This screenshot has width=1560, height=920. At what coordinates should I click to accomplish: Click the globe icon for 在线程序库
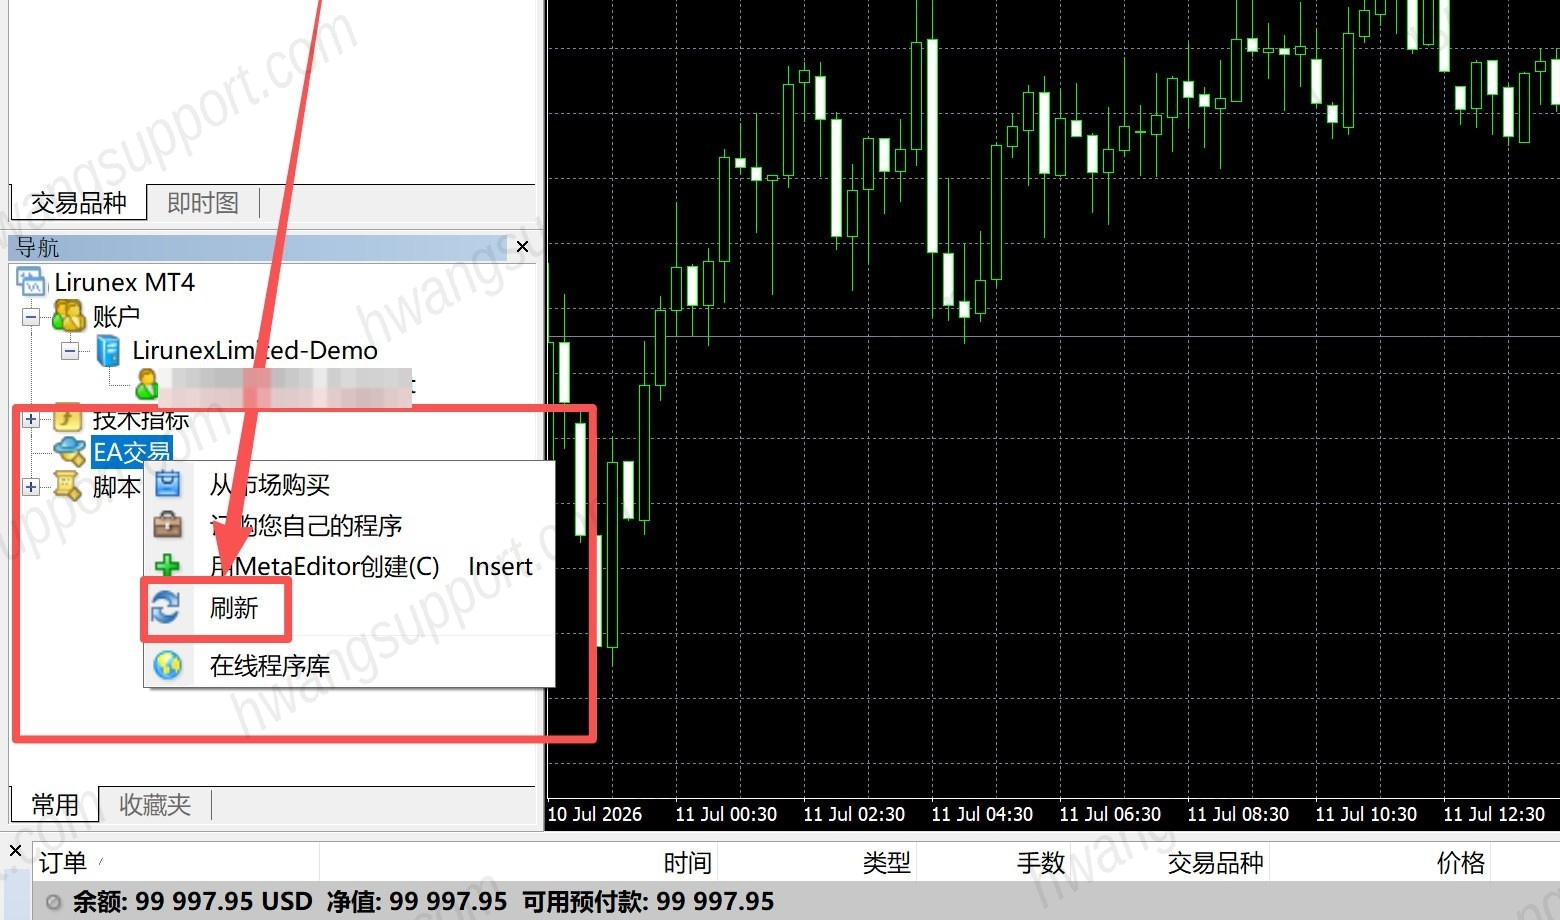pos(168,665)
